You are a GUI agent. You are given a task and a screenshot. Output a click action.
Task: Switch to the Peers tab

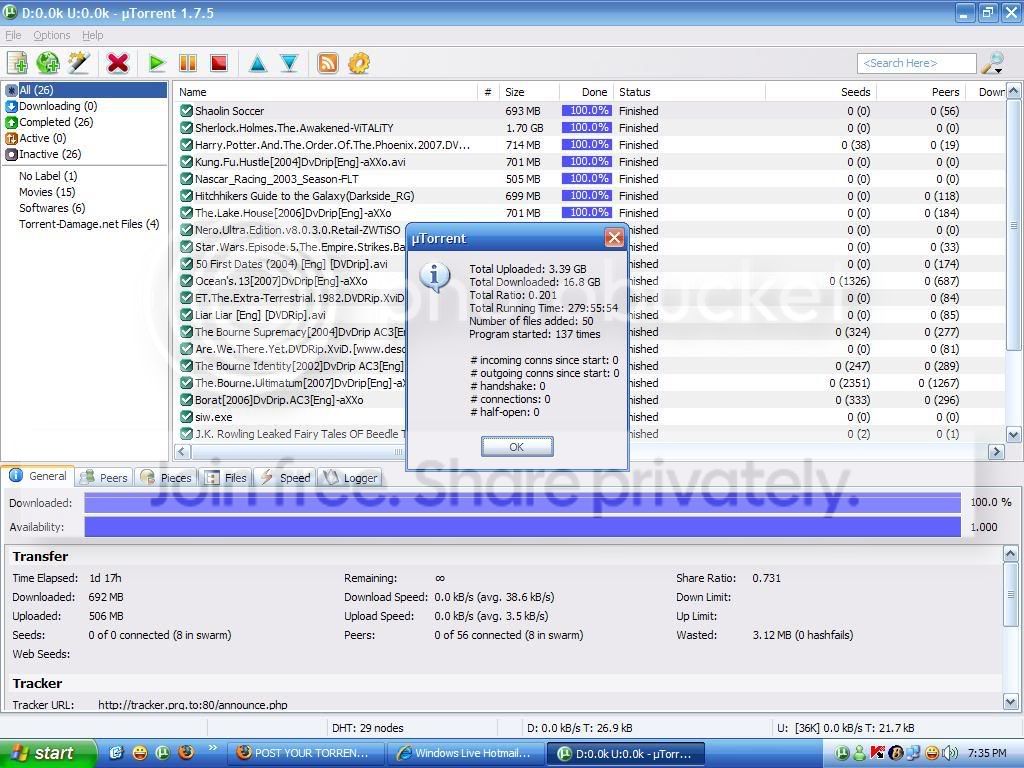pos(103,477)
